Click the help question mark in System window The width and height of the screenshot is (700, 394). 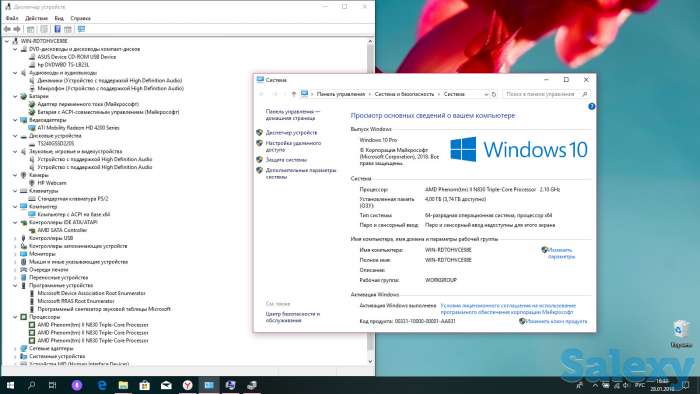click(x=592, y=106)
